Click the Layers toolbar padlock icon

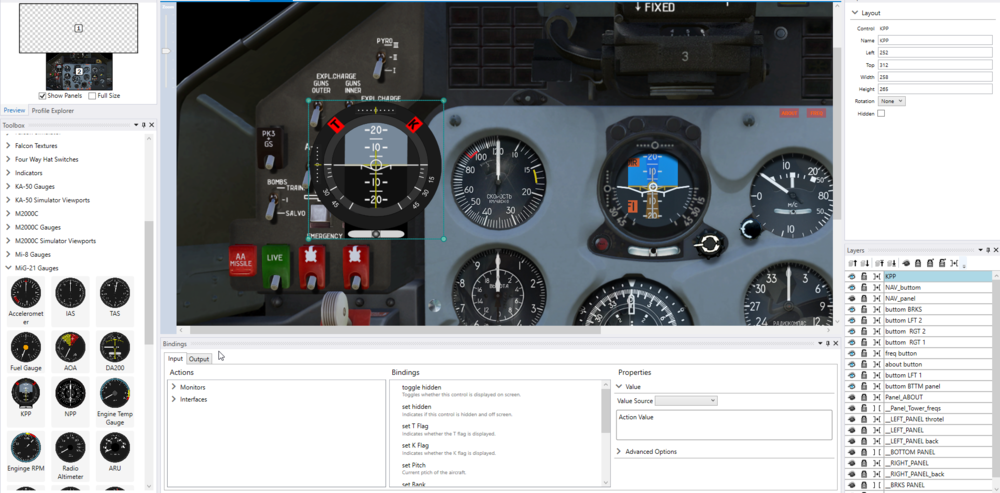(x=918, y=263)
